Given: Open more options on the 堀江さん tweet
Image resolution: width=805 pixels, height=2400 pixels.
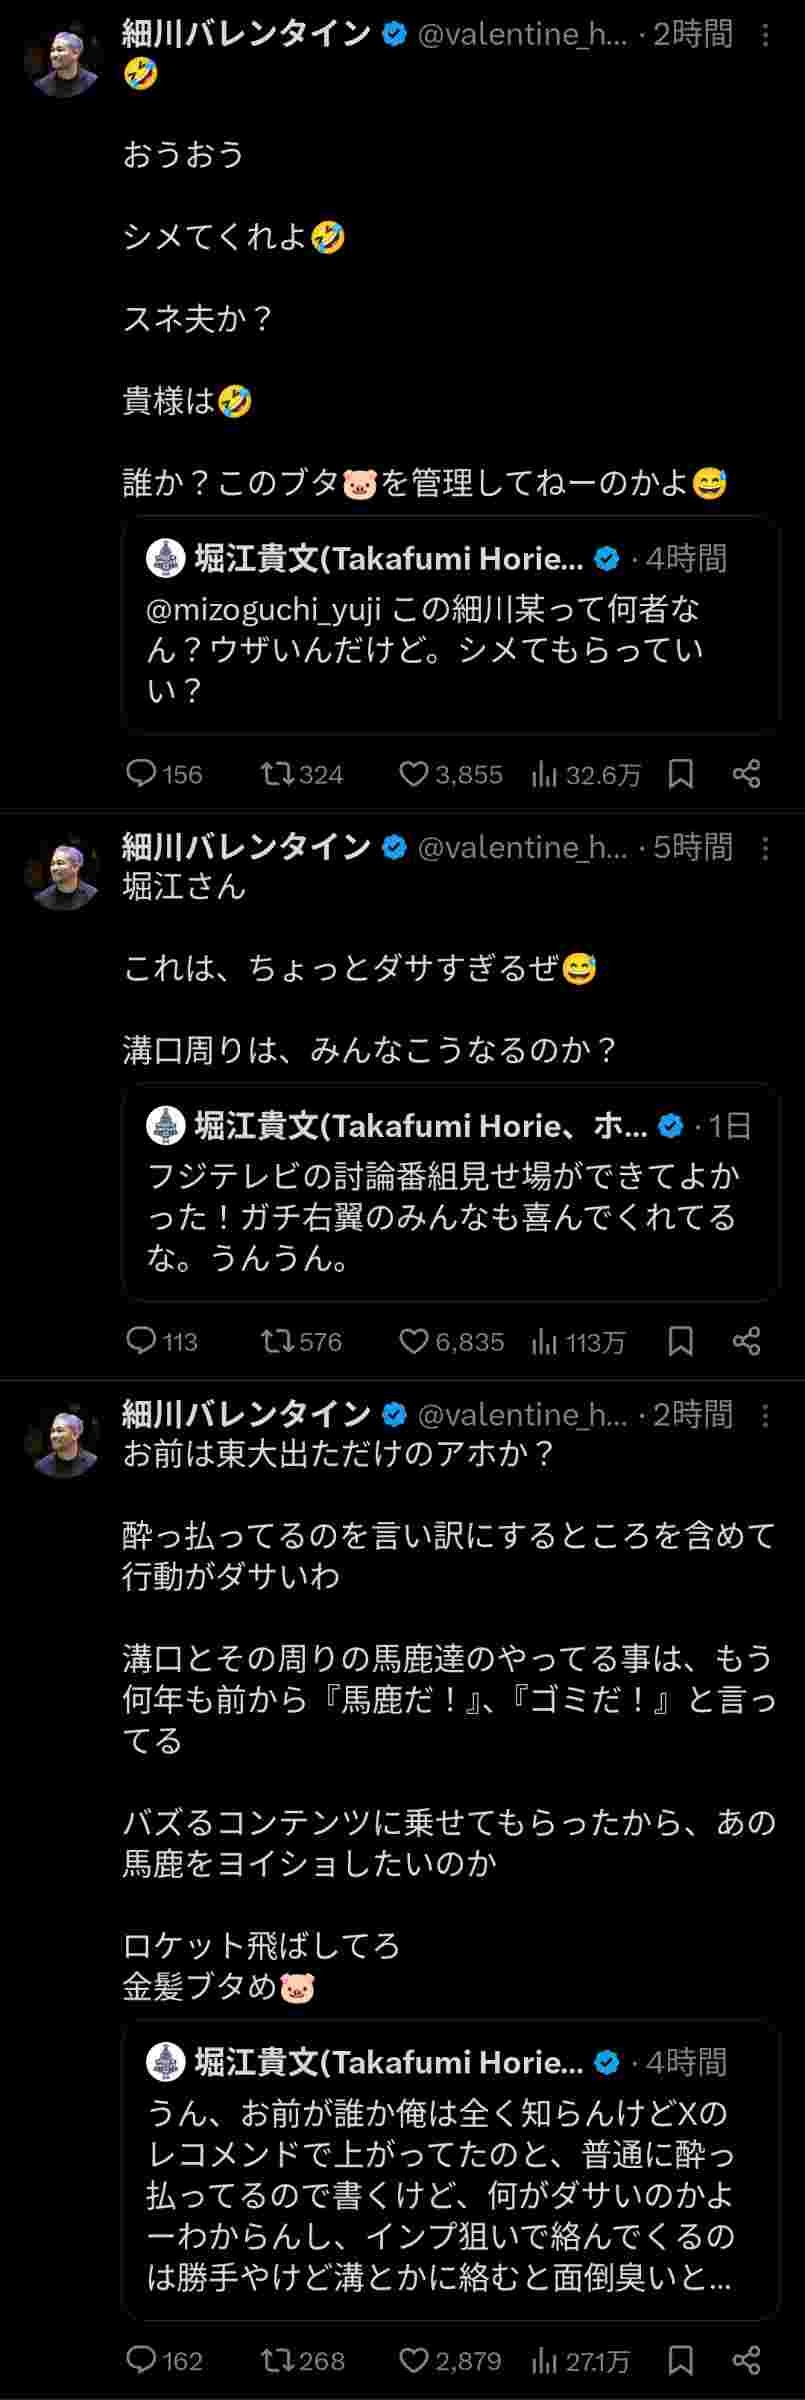Looking at the screenshot, I should [765, 848].
